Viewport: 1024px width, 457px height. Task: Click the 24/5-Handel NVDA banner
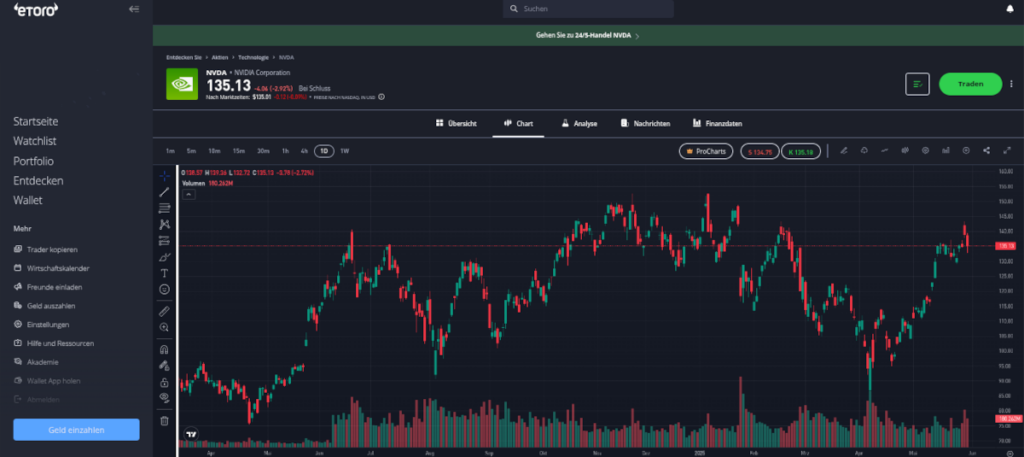pyautogui.click(x=588, y=35)
